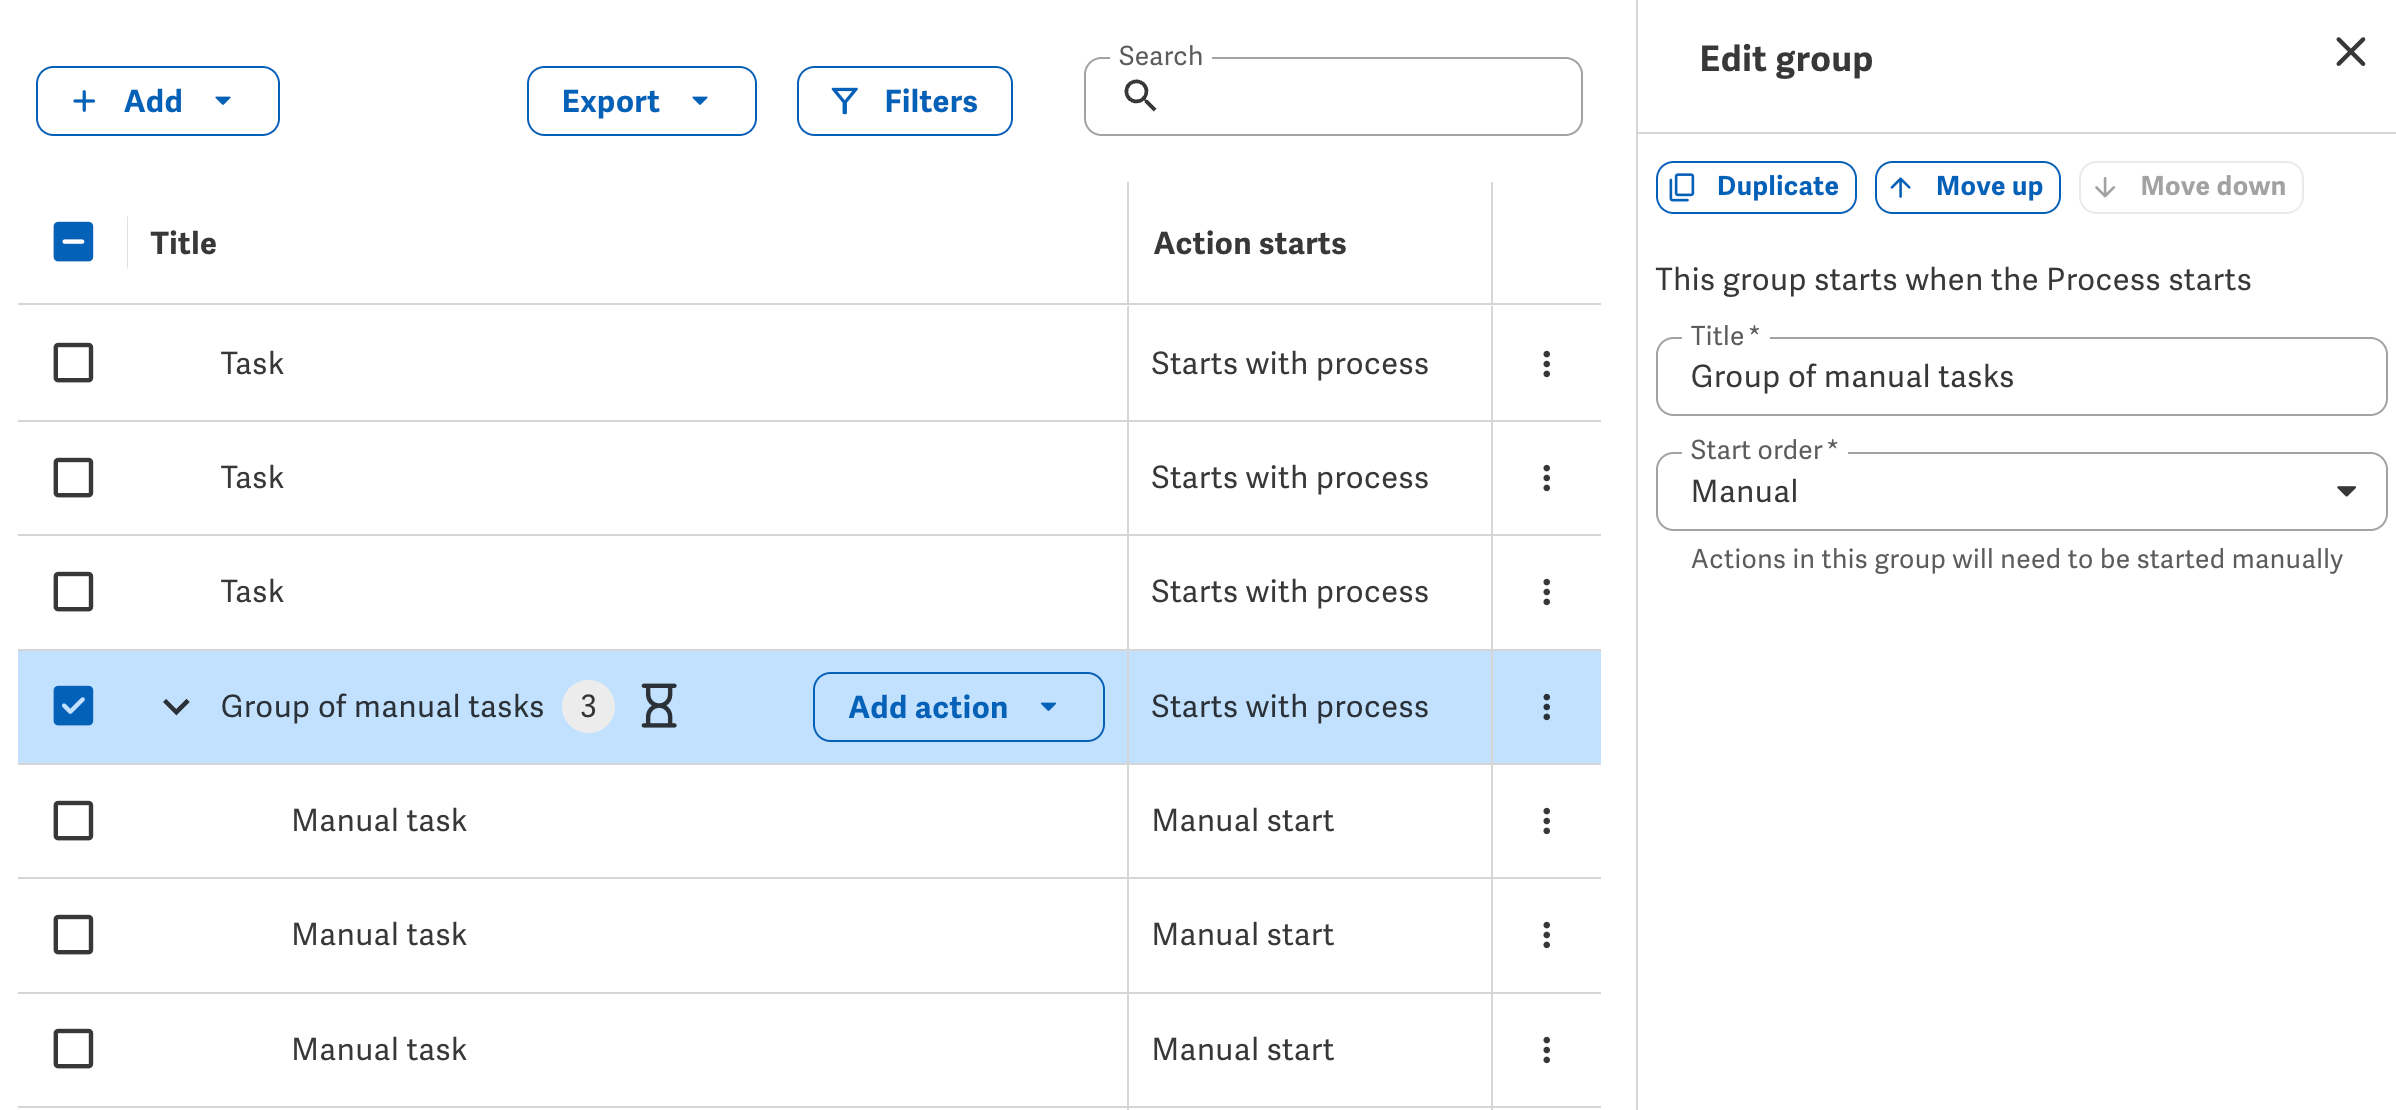Click the 'Edit group' panel heading
This screenshot has width=2396, height=1110.
(x=1786, y=59)
